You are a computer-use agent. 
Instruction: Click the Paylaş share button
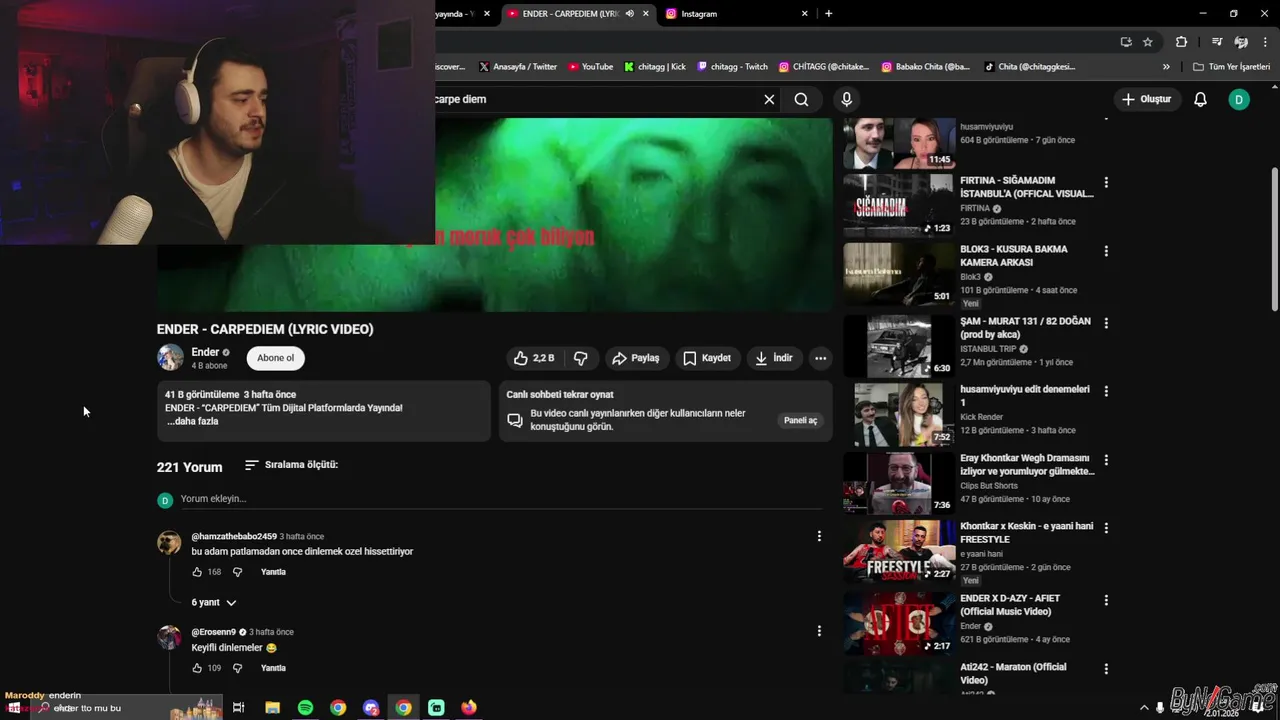(636, 358)
